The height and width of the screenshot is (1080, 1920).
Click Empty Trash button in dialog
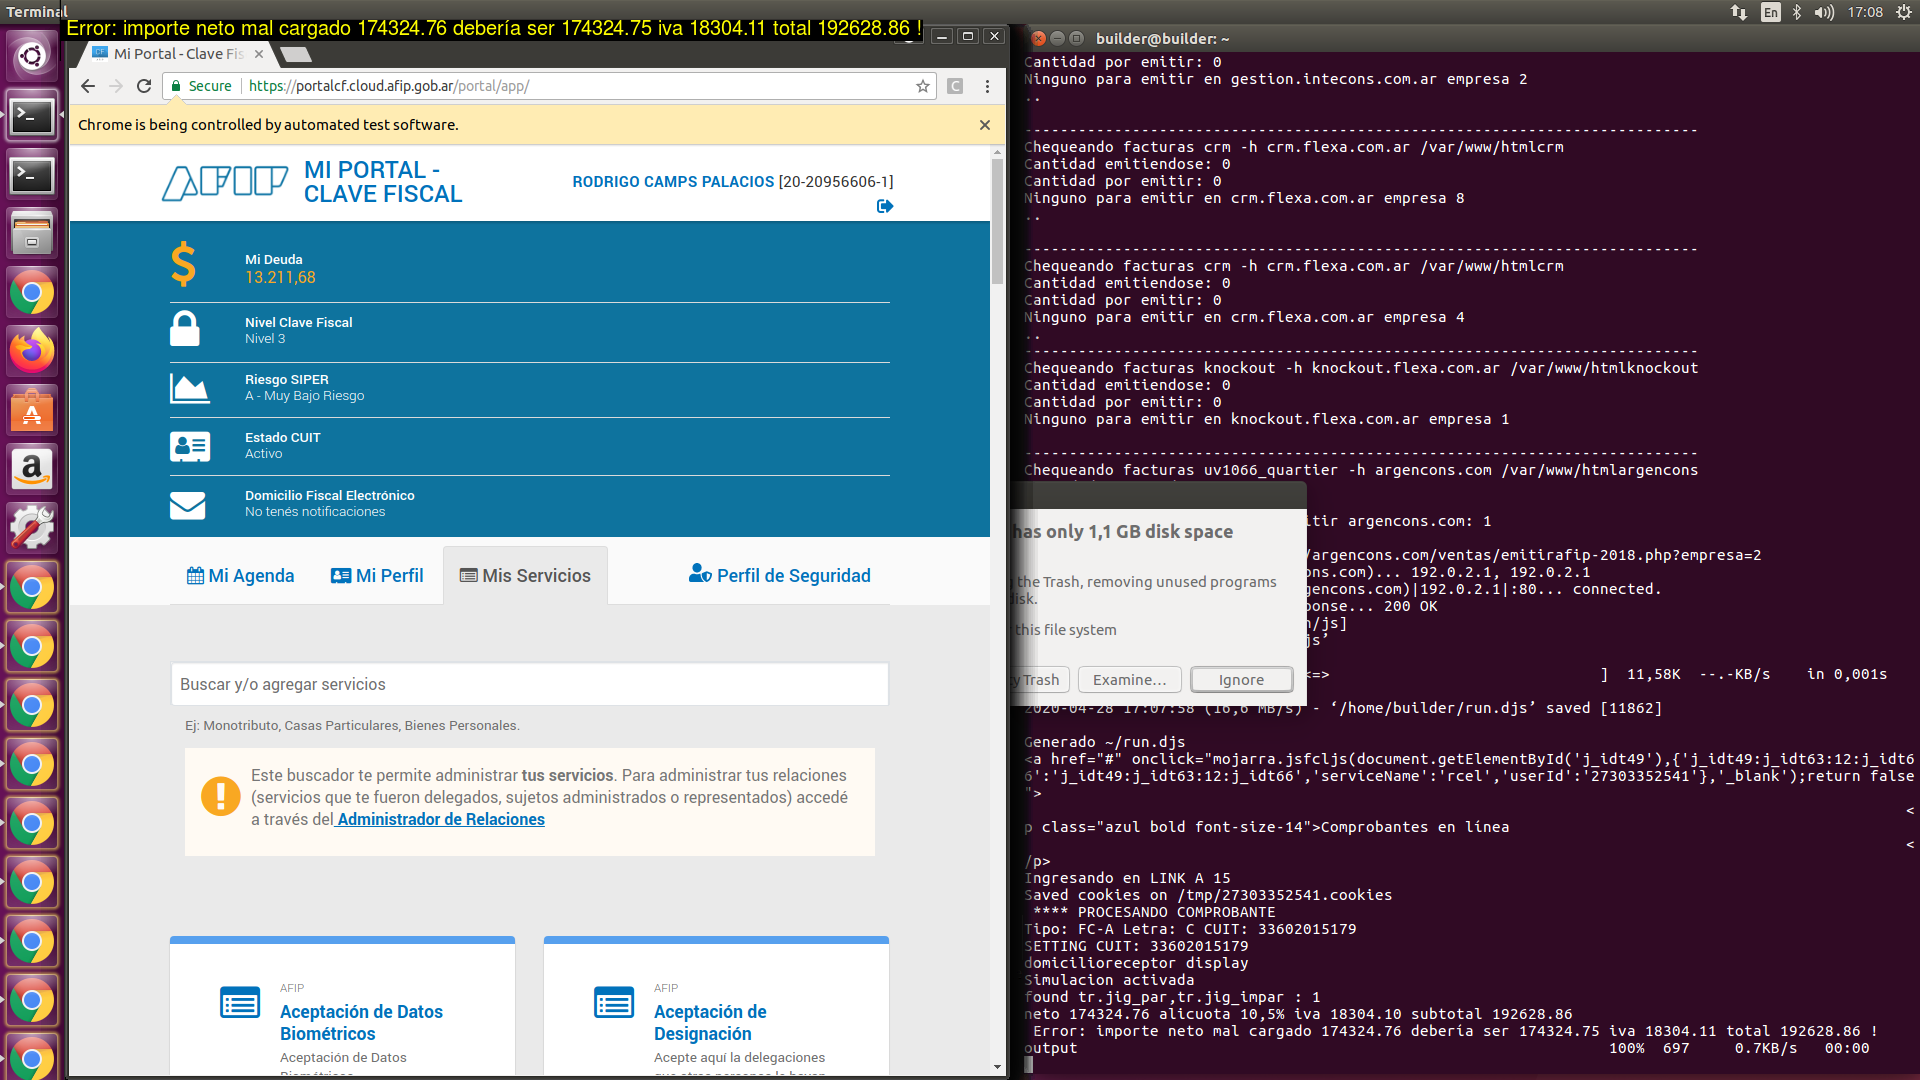coord(1040,680)
